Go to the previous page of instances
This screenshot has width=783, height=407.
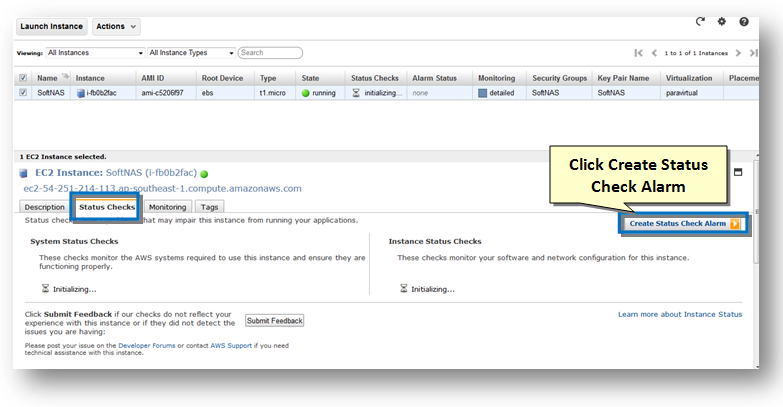click(x=655, y=52)
